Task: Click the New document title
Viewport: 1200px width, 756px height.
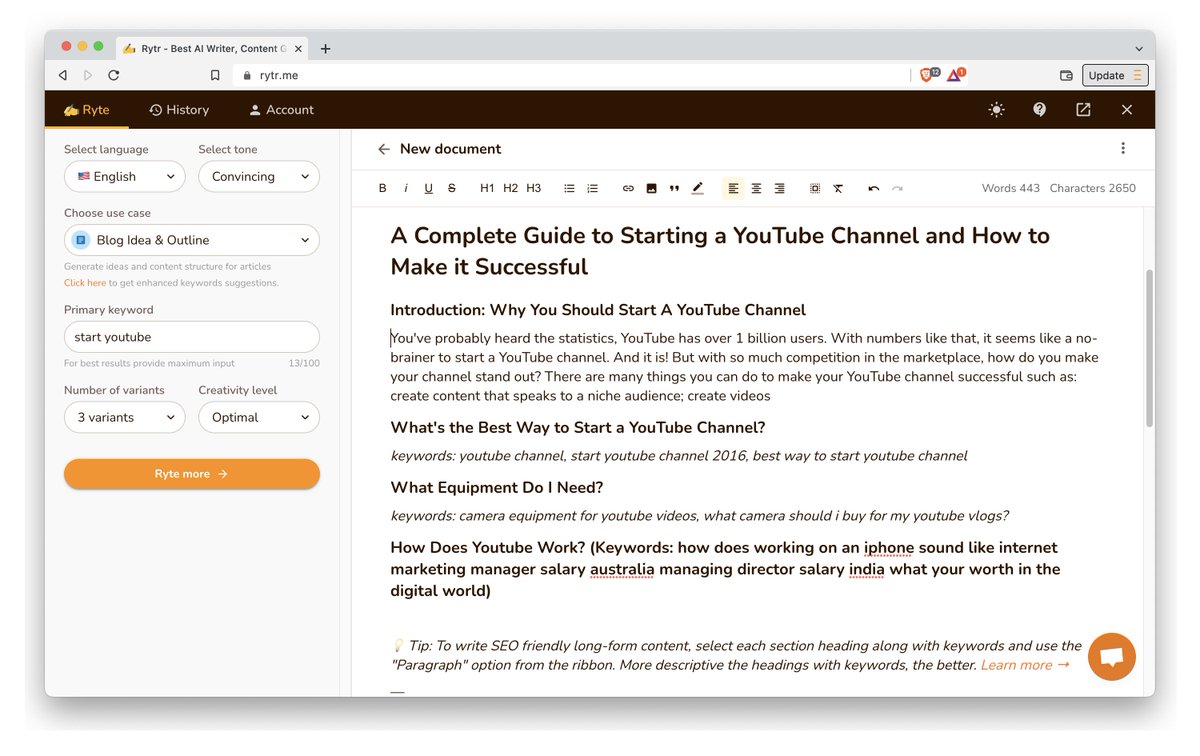Action: pos(450,149)
